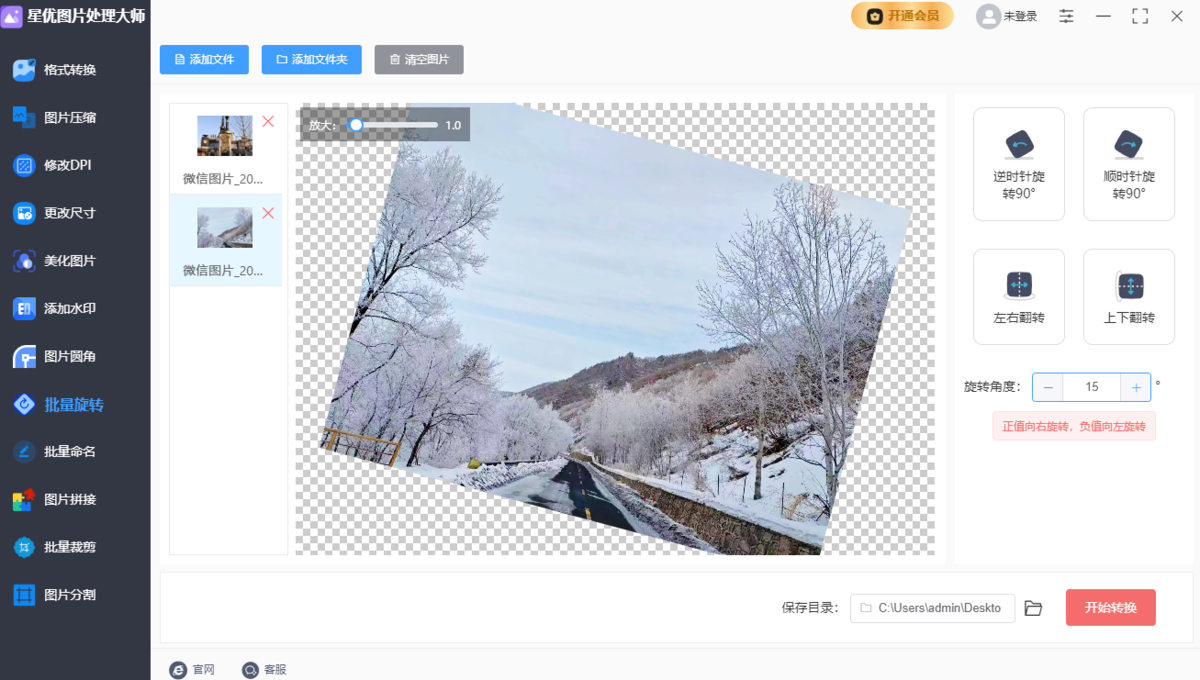The width and height of the screenshot is (1200, 680).
Task: Select the first image thumbnail in file list
Action: pos(225,136)
